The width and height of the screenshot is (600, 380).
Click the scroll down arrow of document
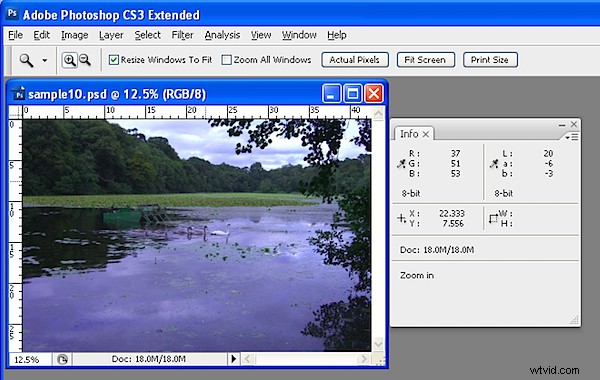(x=378, y=344)
